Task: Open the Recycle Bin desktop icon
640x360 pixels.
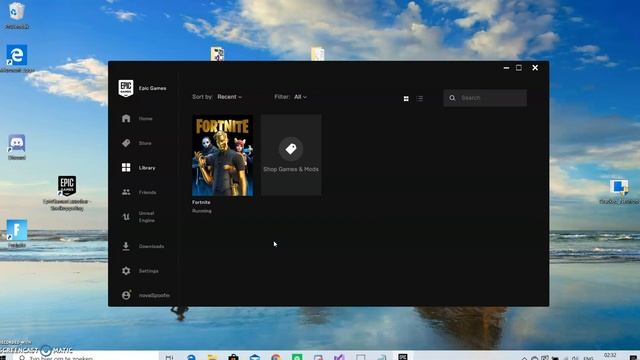Action: [17, 16]
